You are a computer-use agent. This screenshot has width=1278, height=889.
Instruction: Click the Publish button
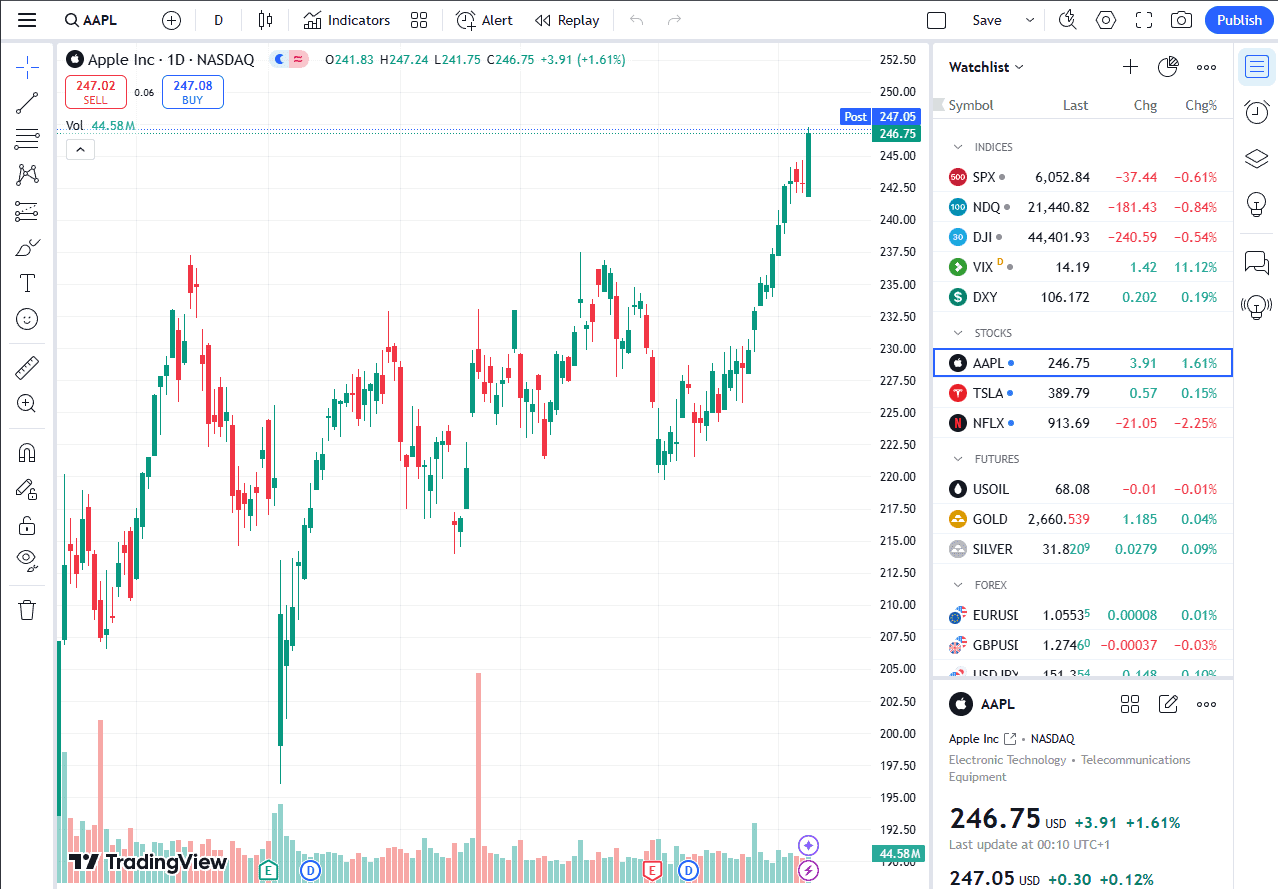pos(1239,19)
